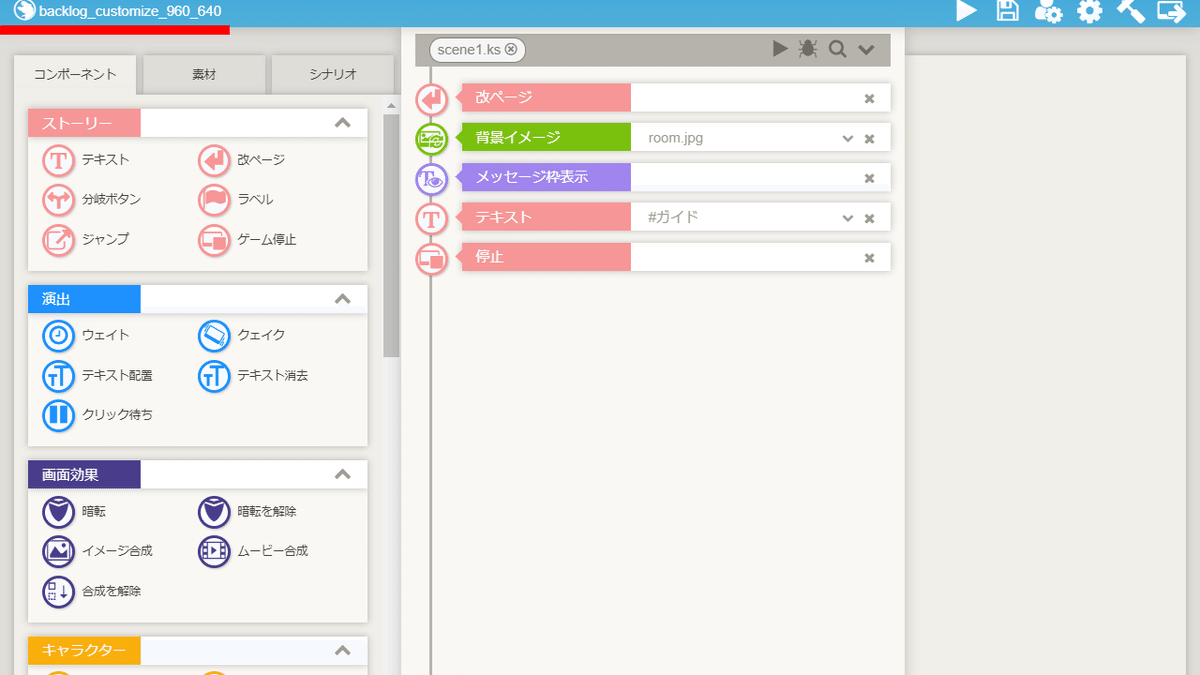Delete the 停止 row

click(869, 258)
